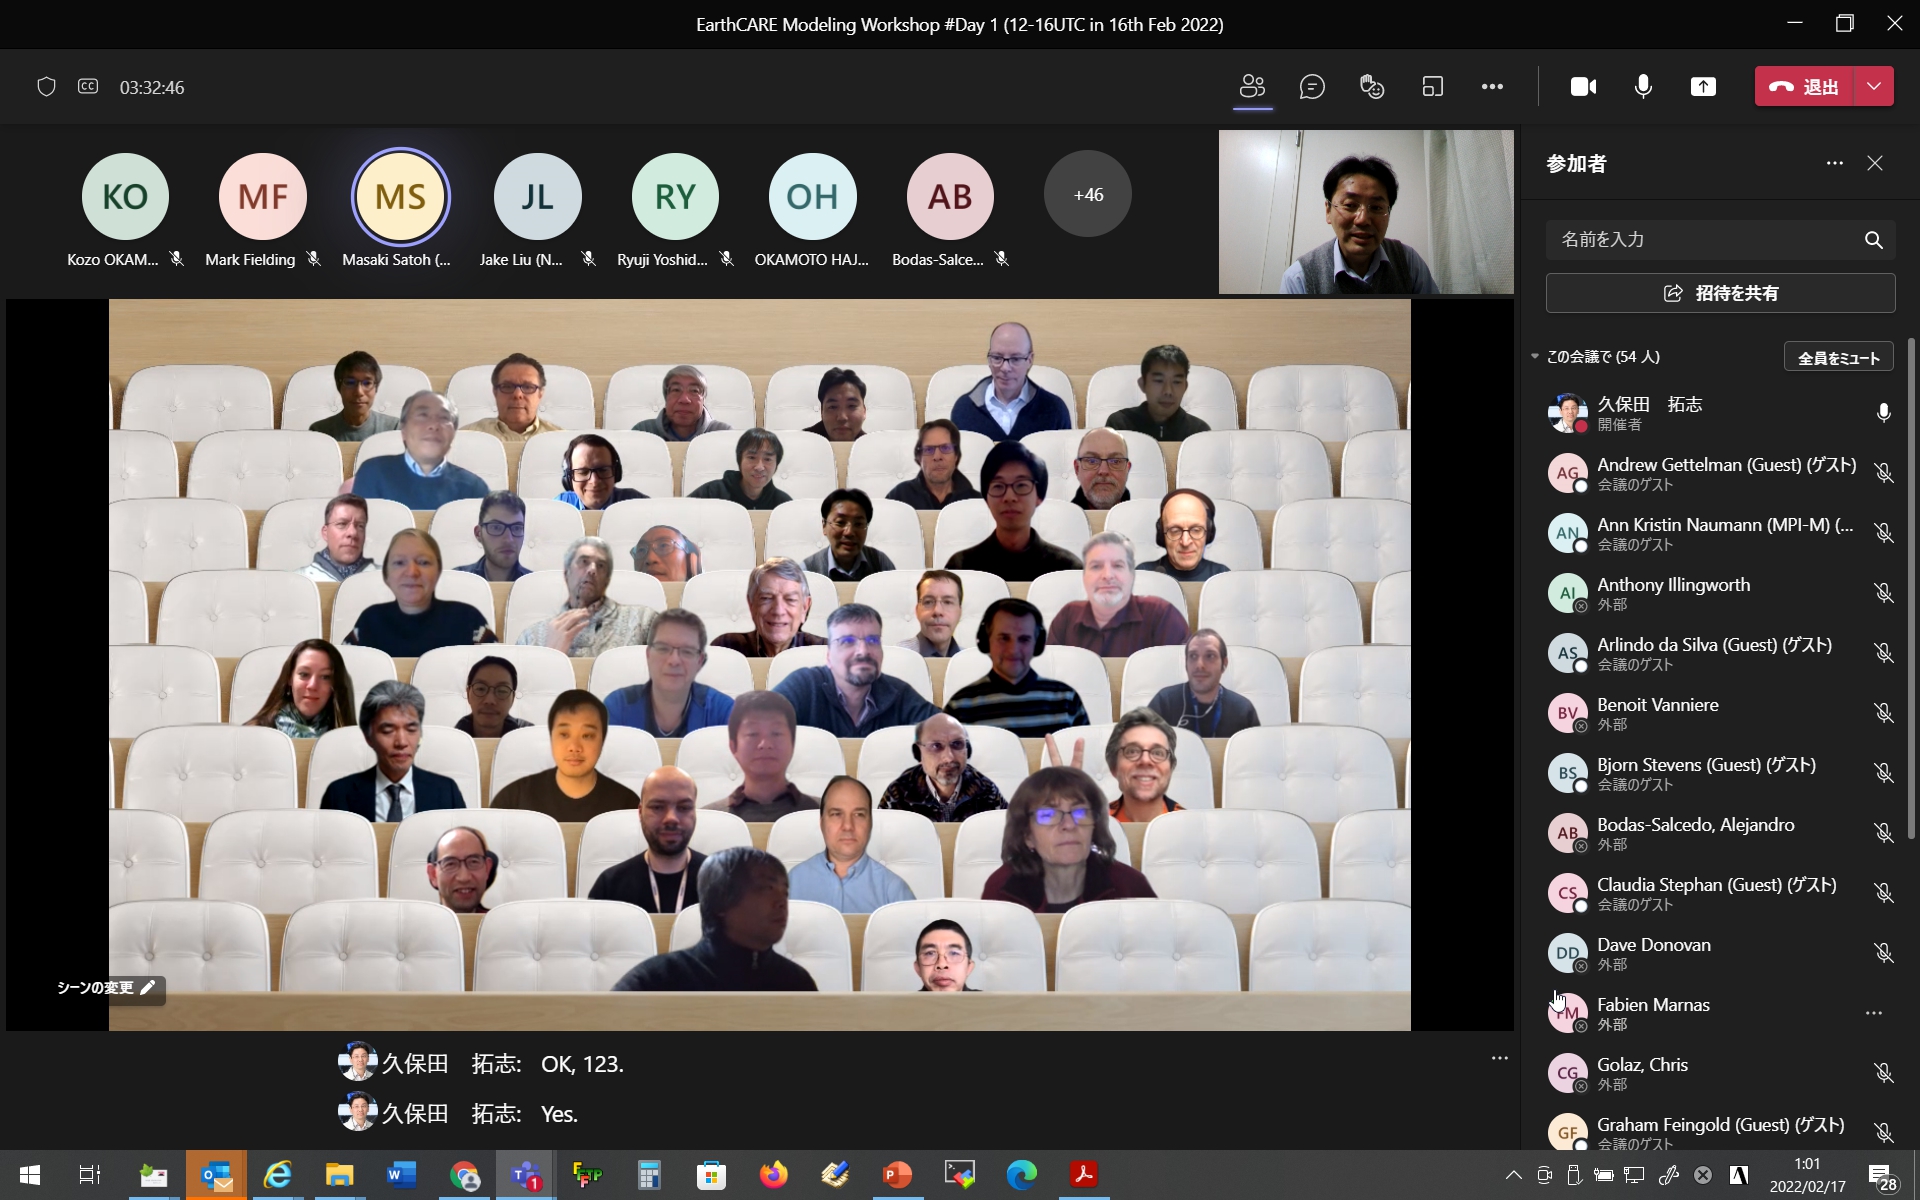Open more options for Fabien Marnas
This screenshot has height=1200, width=1920.
(x=1874, y=1013)
